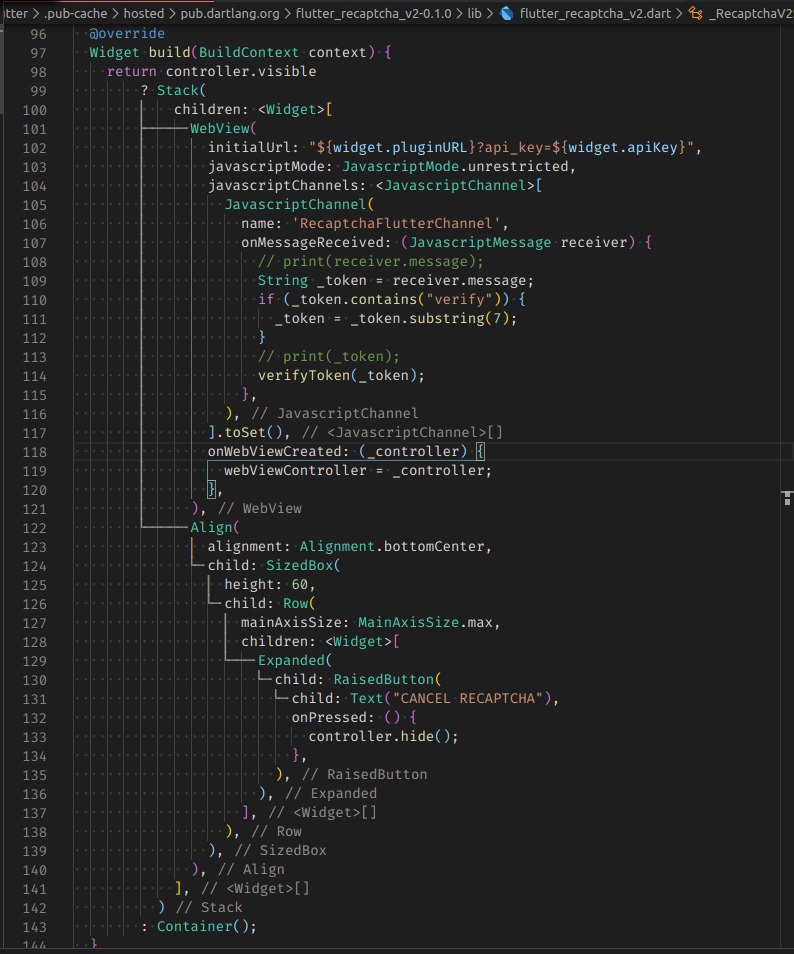Click 'SizedBox(' constructor on line 124

(303, 565)
